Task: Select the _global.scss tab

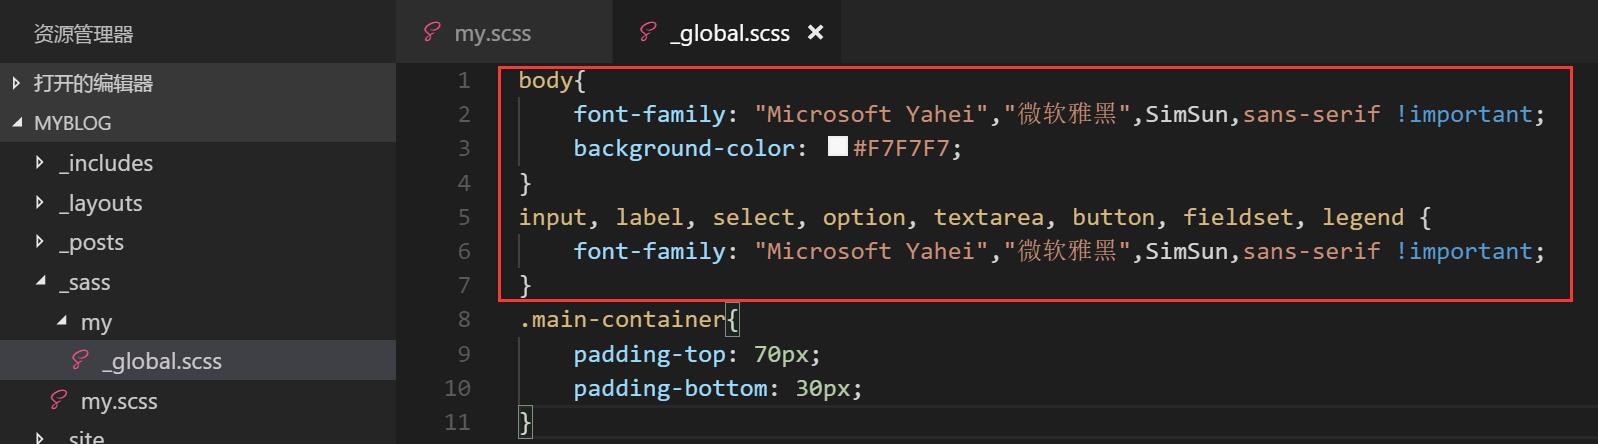Action: click(727, 32)
